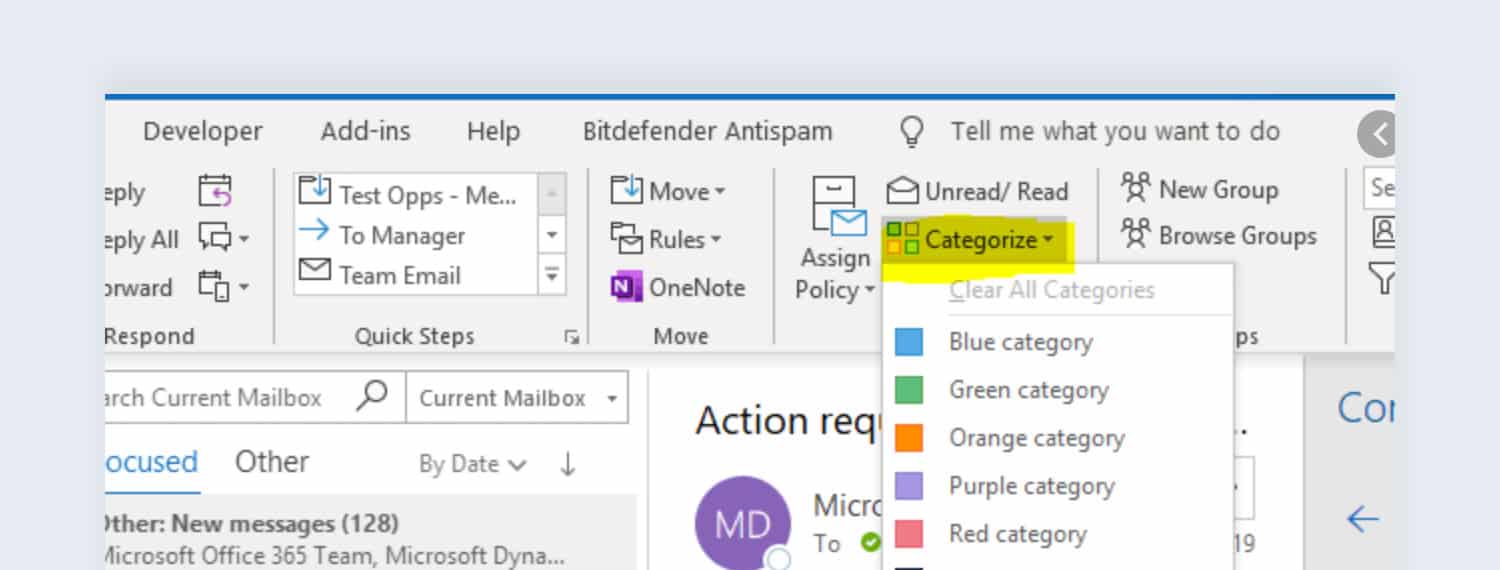Click the orange color swatch

click(909, 438)
